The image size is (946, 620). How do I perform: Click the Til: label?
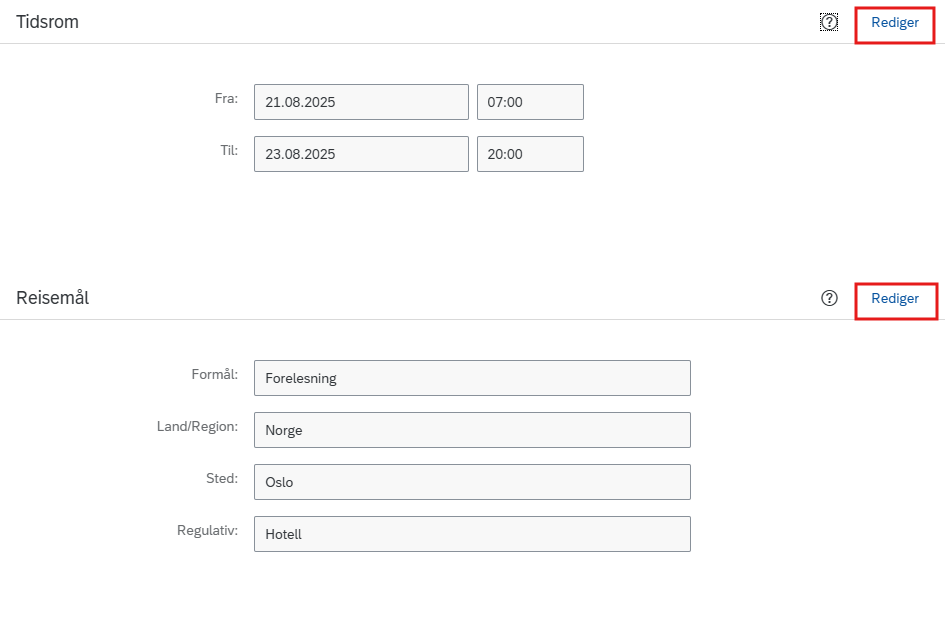(229, 150)
